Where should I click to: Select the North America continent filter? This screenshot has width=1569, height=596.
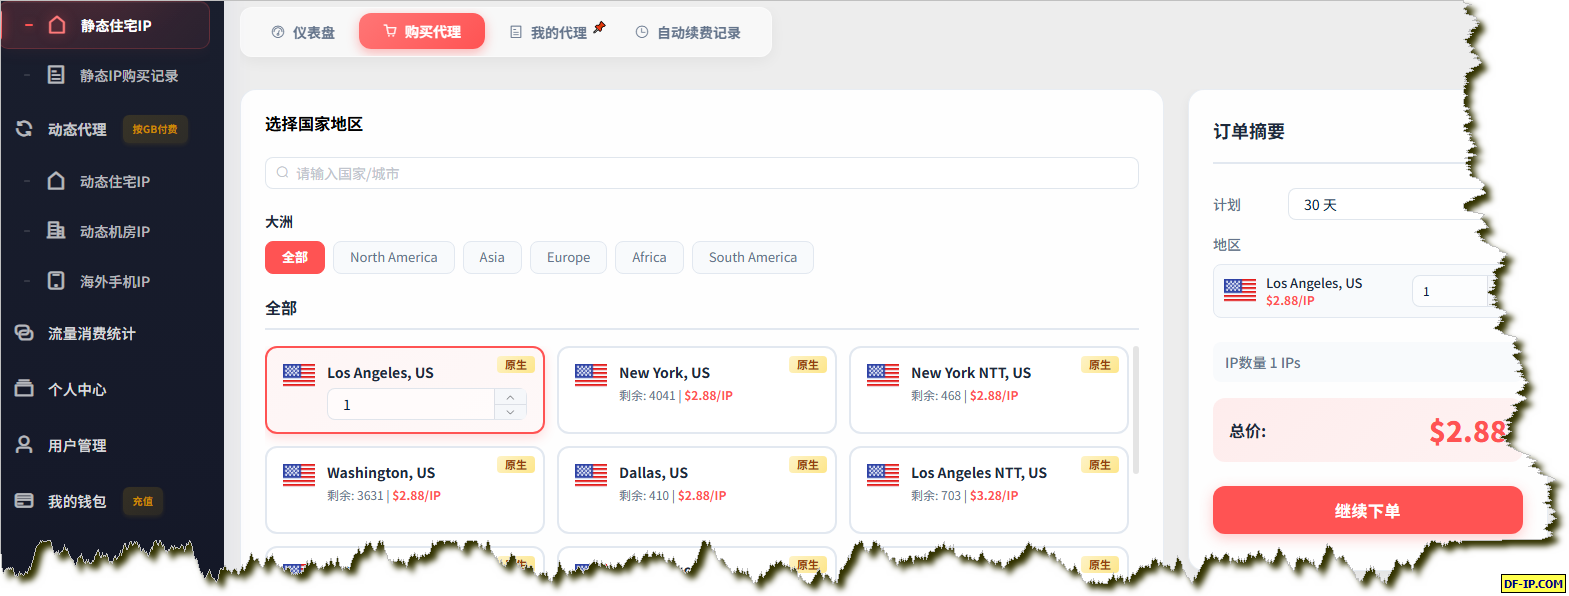(394, 257)
